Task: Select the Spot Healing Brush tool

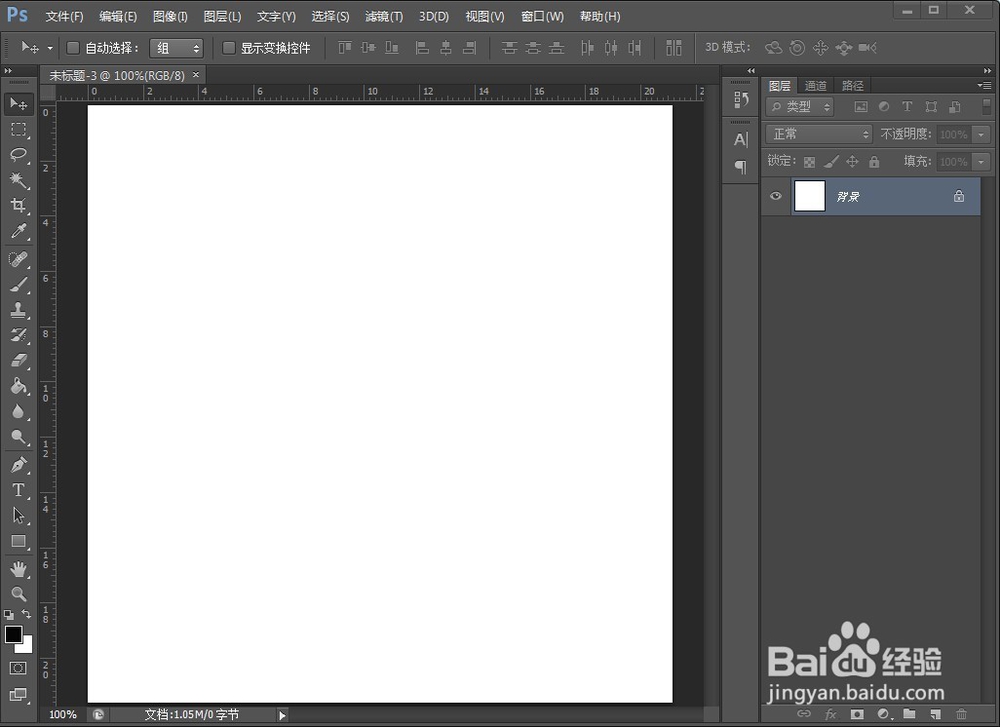Action: [x=18, y=259]
